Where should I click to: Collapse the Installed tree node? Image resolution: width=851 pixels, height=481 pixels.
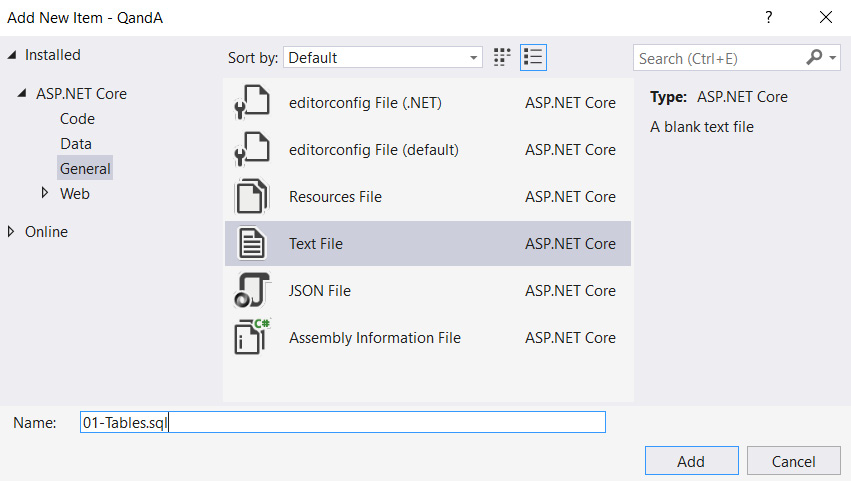[12, 55]
